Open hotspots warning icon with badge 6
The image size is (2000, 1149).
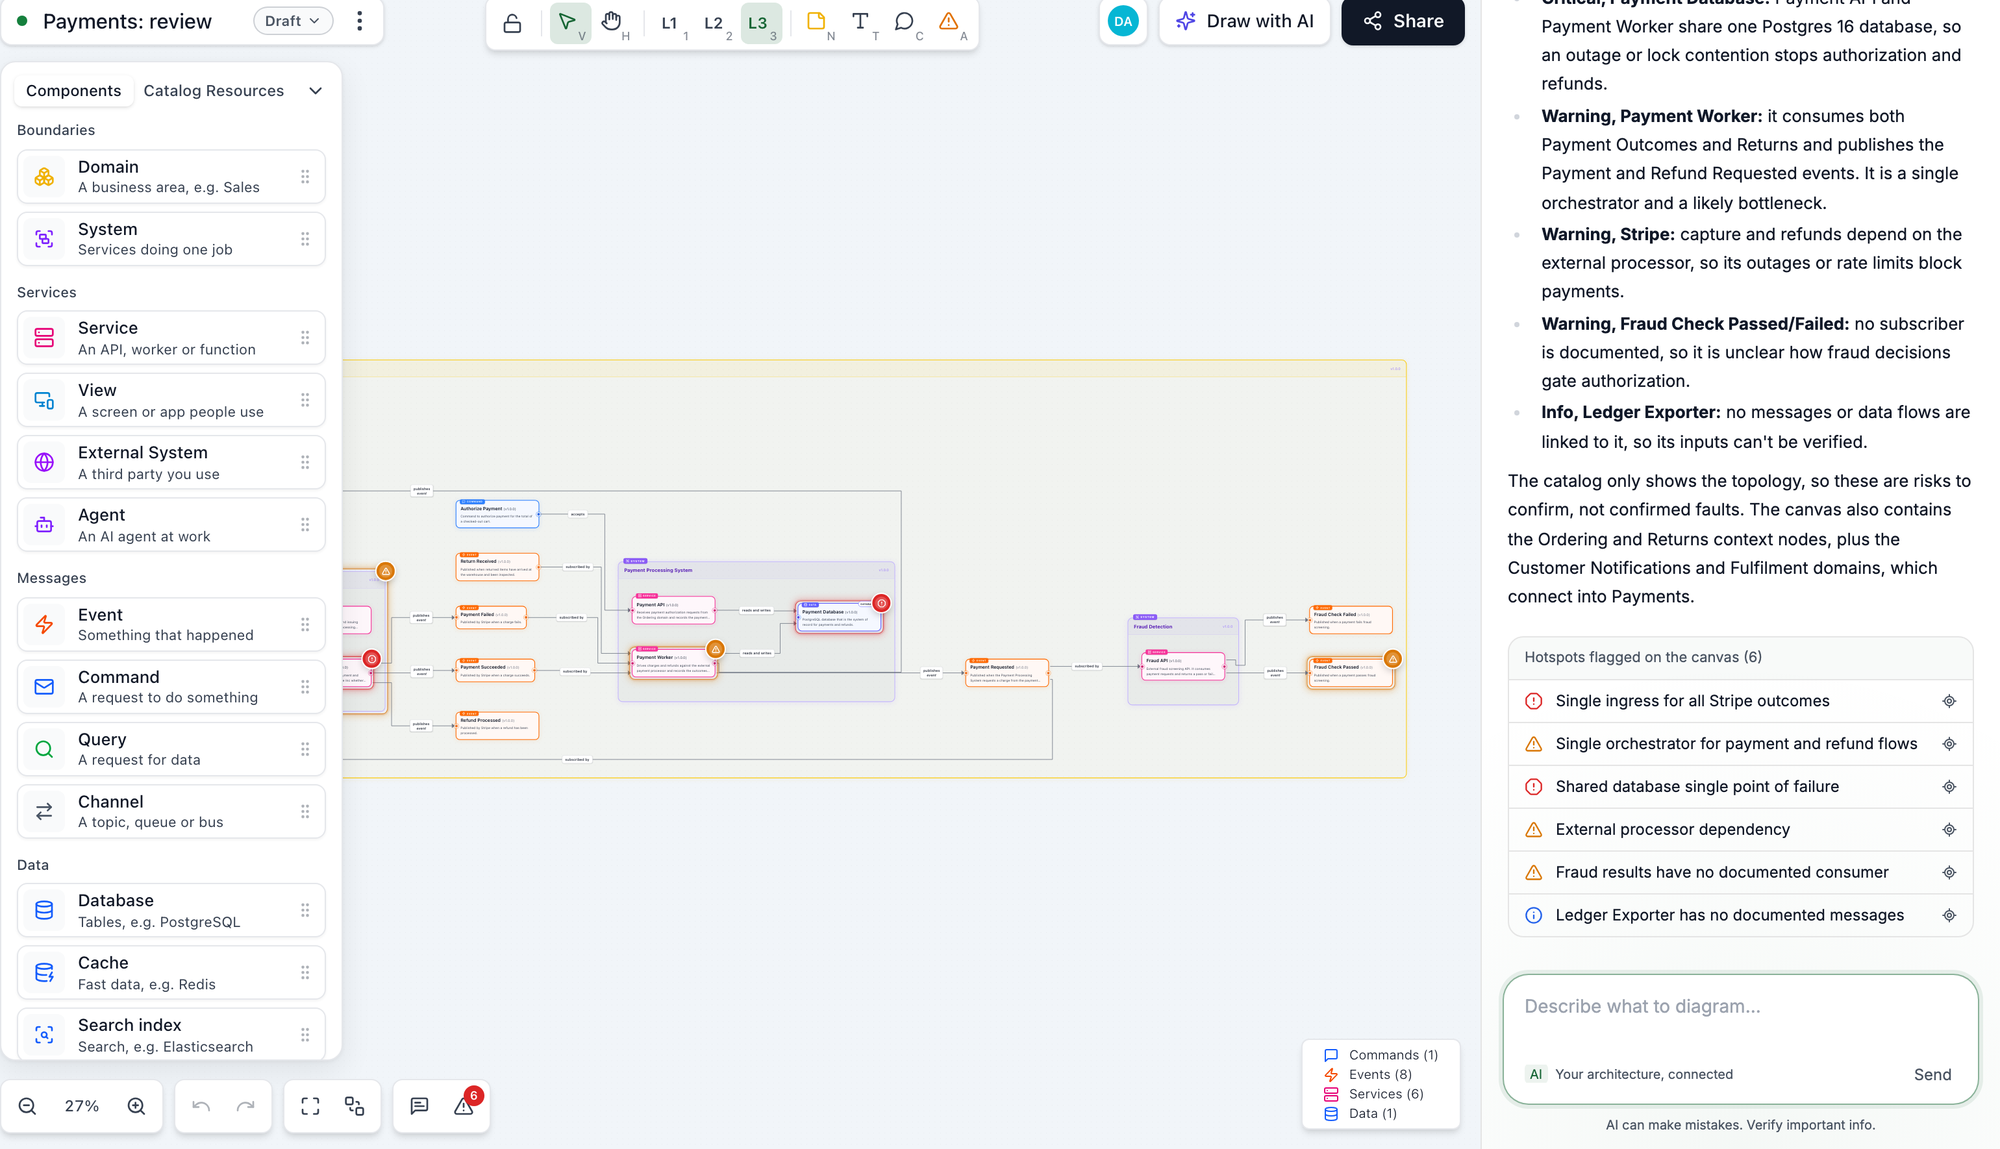tap(465, 1106)
